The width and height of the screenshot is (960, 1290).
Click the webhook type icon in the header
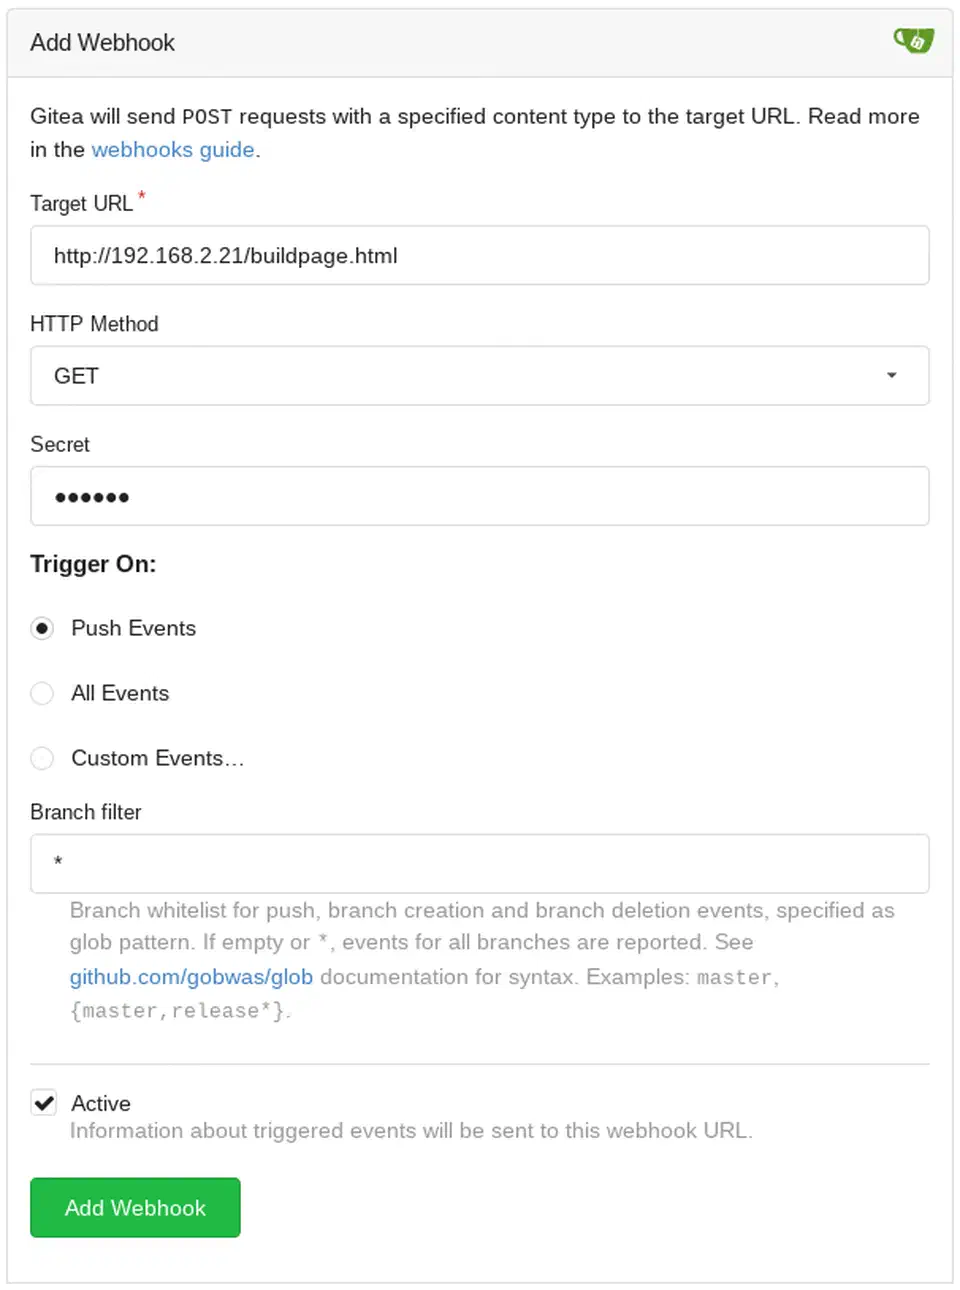pyautogui.click(x=913, y=41)
